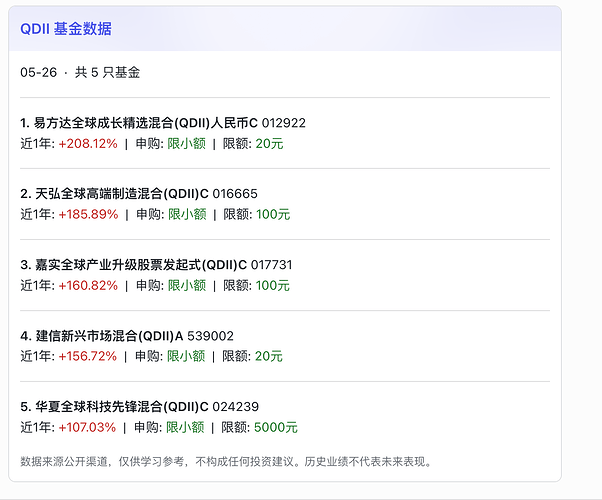Click 限小额 status in 易方达 row

(x=187, y=144)
